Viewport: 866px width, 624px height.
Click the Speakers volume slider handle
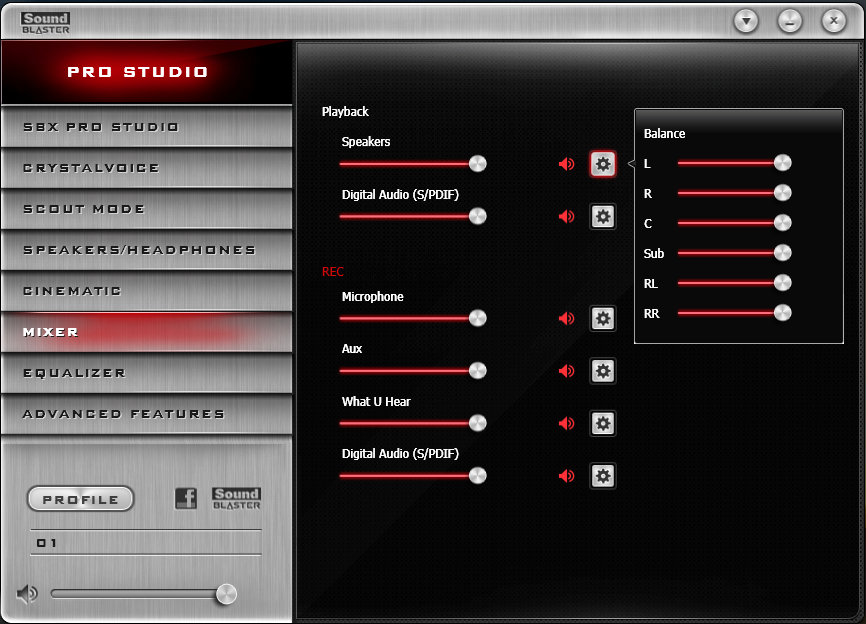pyautogui.click(x=478, y=164)
